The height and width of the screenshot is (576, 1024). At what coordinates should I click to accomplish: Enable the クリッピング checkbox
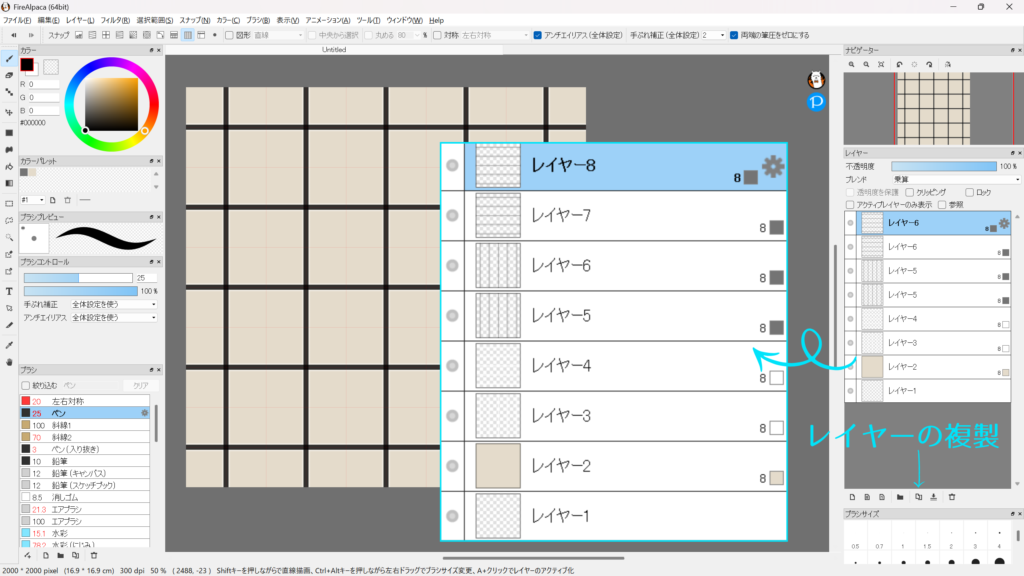[x=909, y=192]
